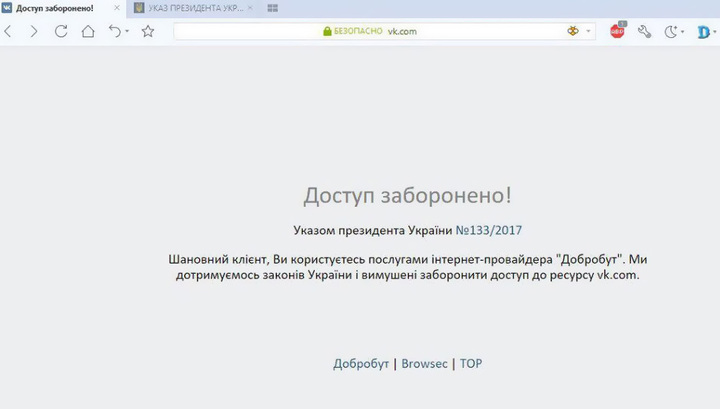Click the forward navigation arrow
This screenshot has width=720, height=409.
tap(34, 31)
